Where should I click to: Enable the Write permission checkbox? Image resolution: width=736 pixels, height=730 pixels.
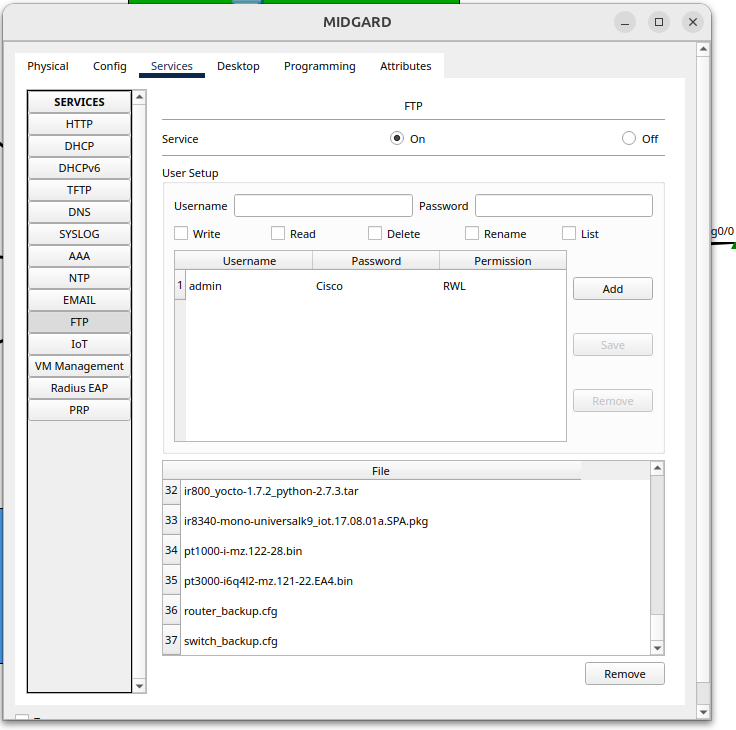click(181, 233)
